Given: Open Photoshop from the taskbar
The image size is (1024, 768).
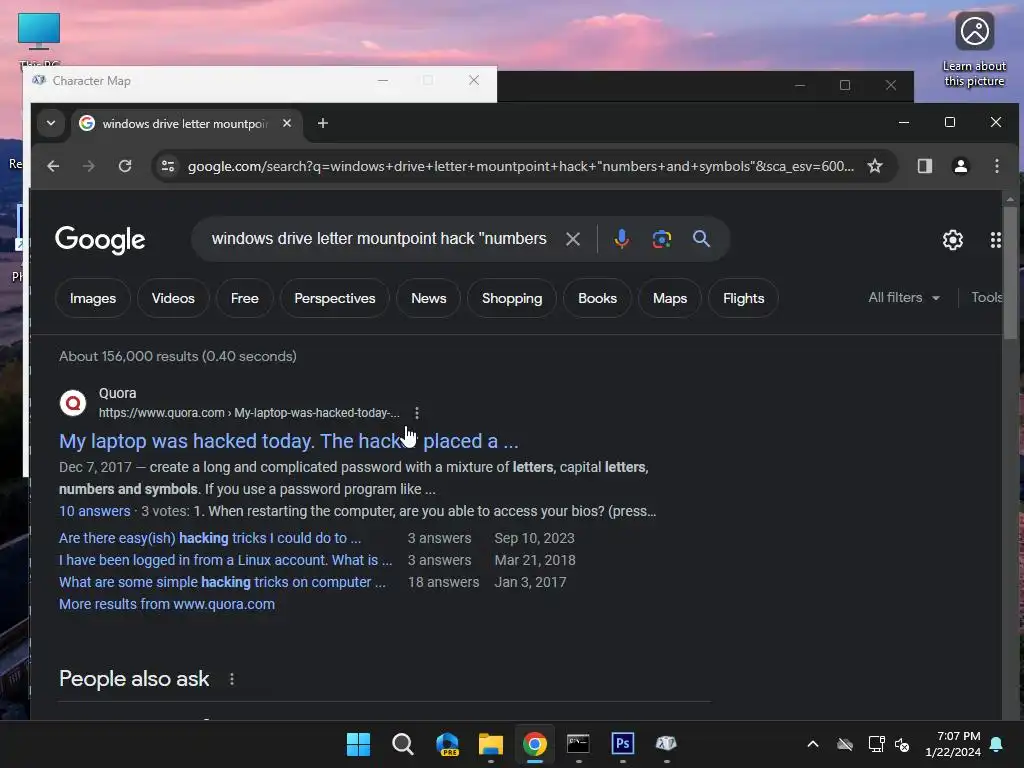Looking at the screenshot, I should click(622, 744).
